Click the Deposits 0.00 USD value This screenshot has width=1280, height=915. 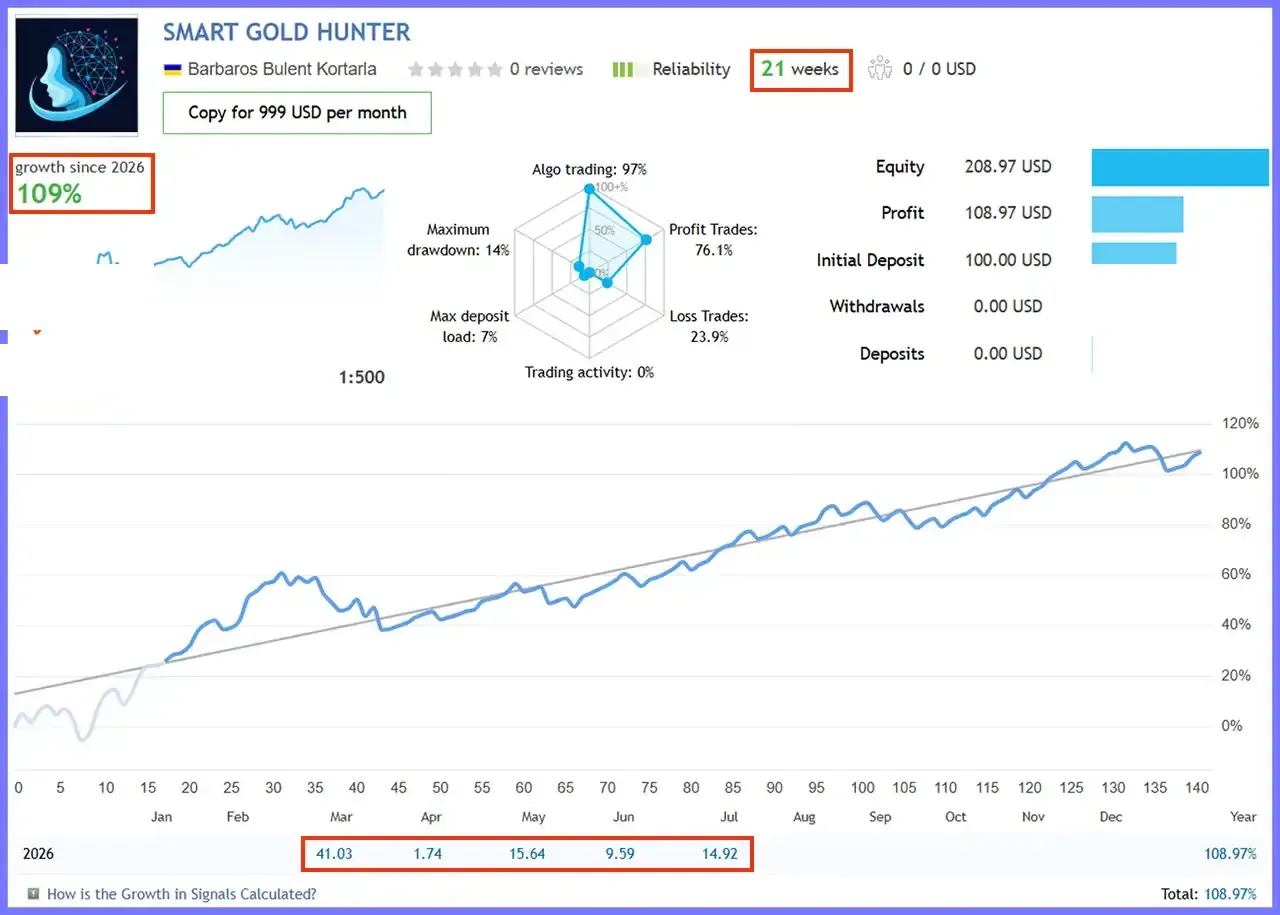[1008, 353]
